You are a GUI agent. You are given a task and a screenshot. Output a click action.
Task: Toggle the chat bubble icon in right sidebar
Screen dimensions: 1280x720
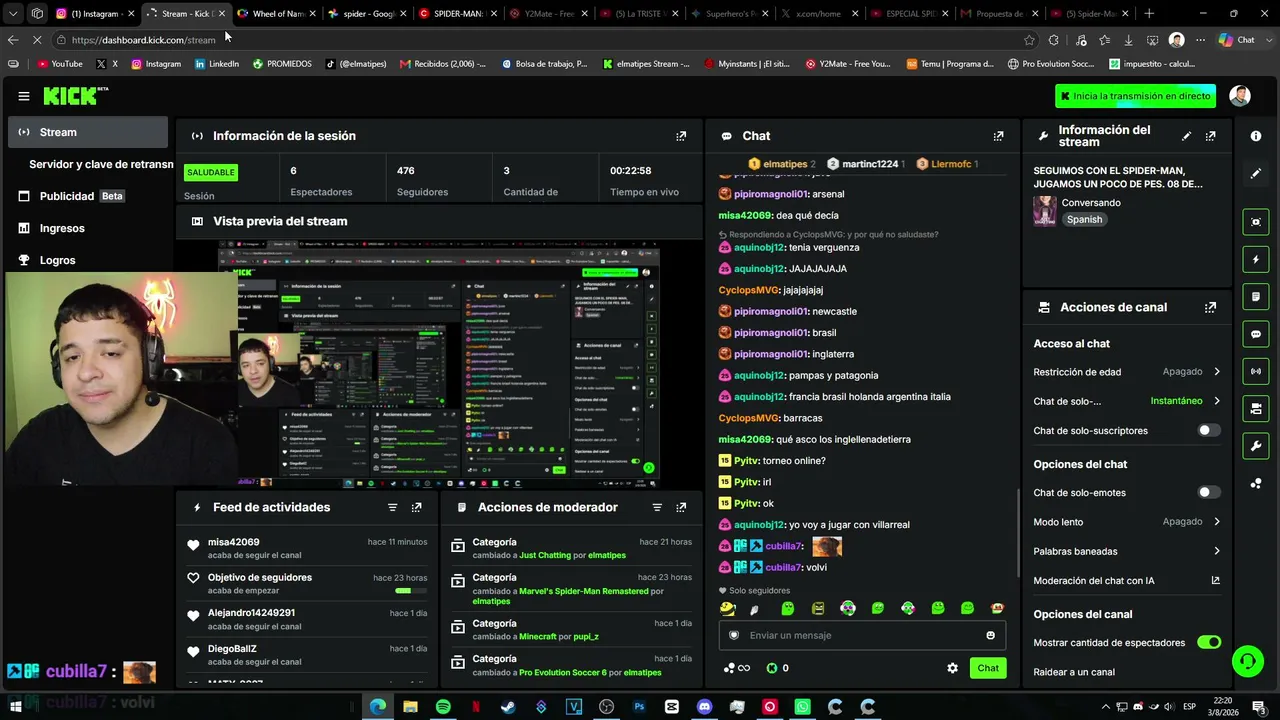[x=1256, y=334]
